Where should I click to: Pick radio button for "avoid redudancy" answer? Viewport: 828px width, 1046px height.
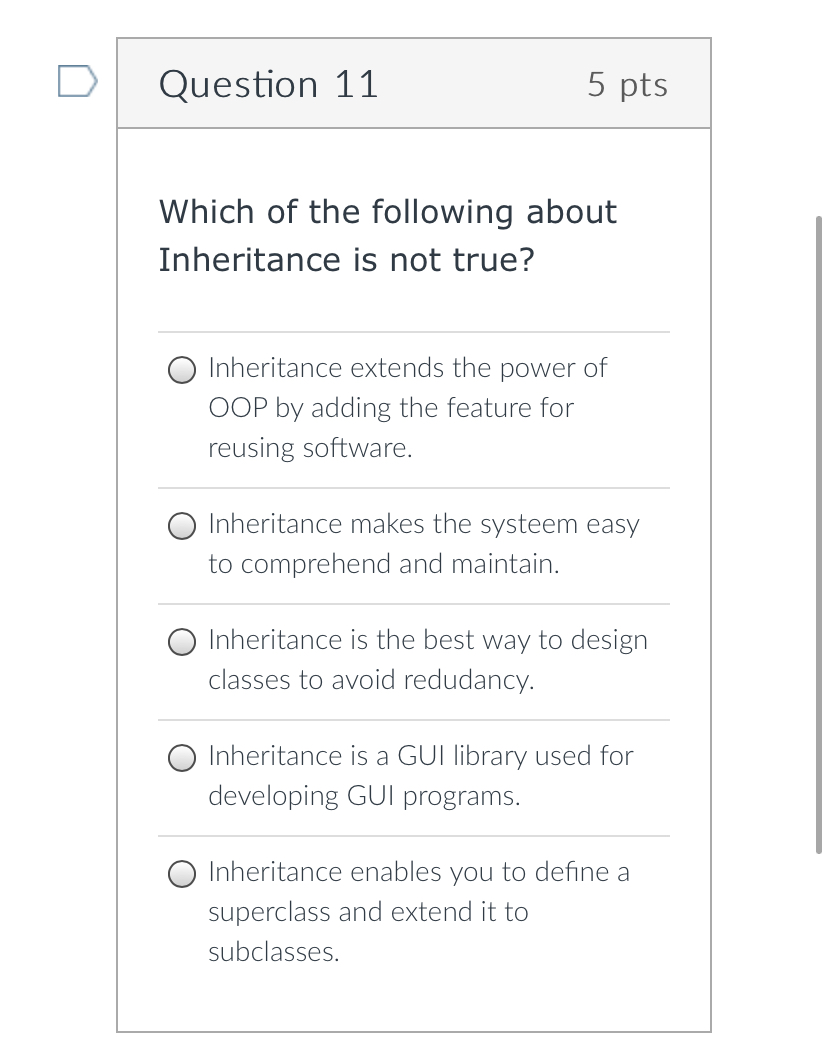(181, 642)
